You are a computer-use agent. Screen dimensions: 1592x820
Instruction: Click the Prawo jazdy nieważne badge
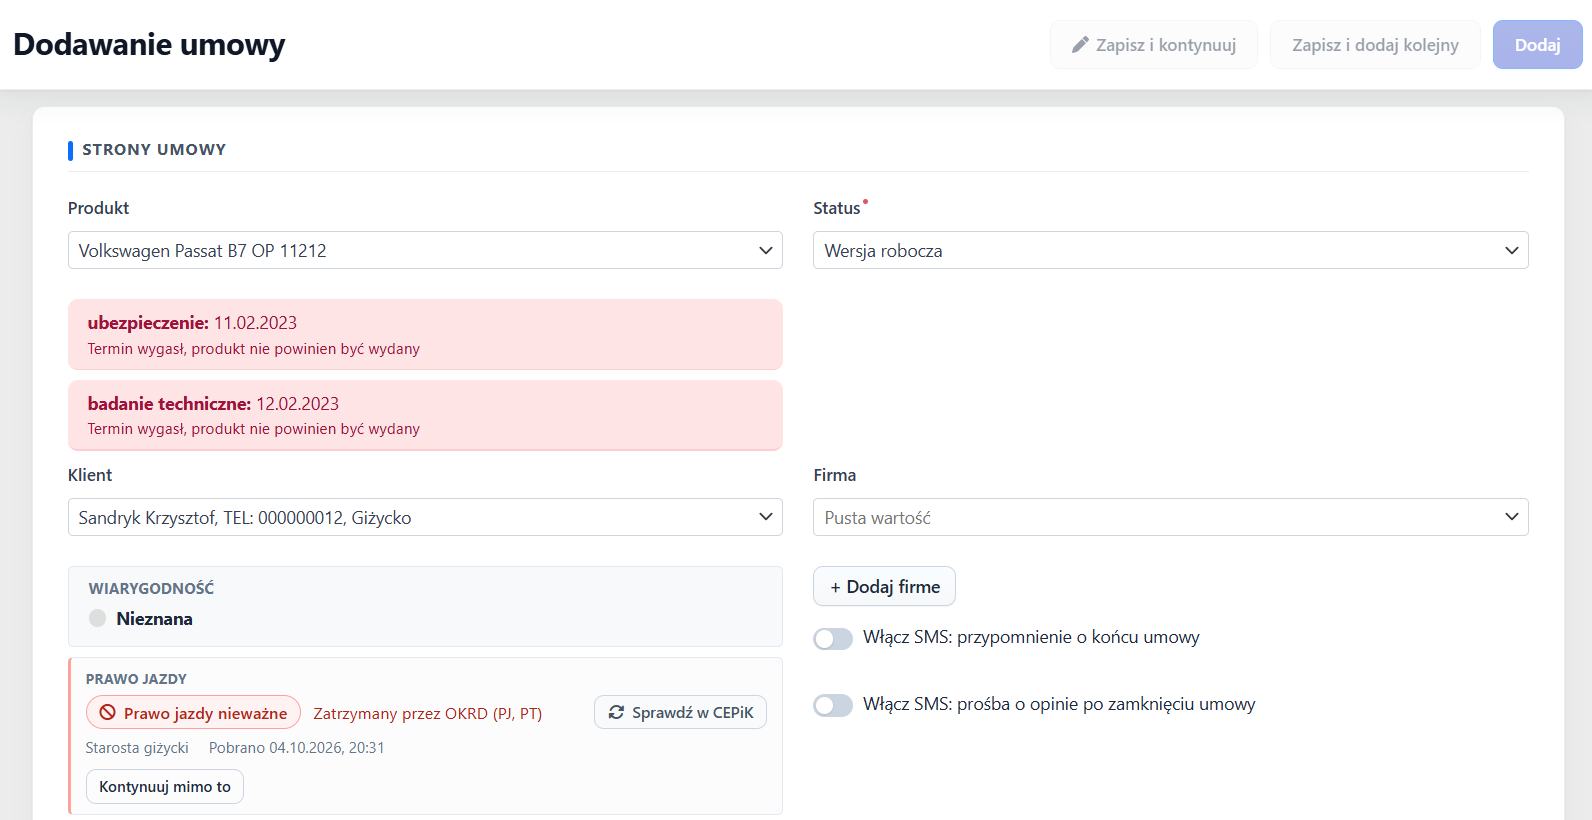pyautogui.click(x=193, y=713)
